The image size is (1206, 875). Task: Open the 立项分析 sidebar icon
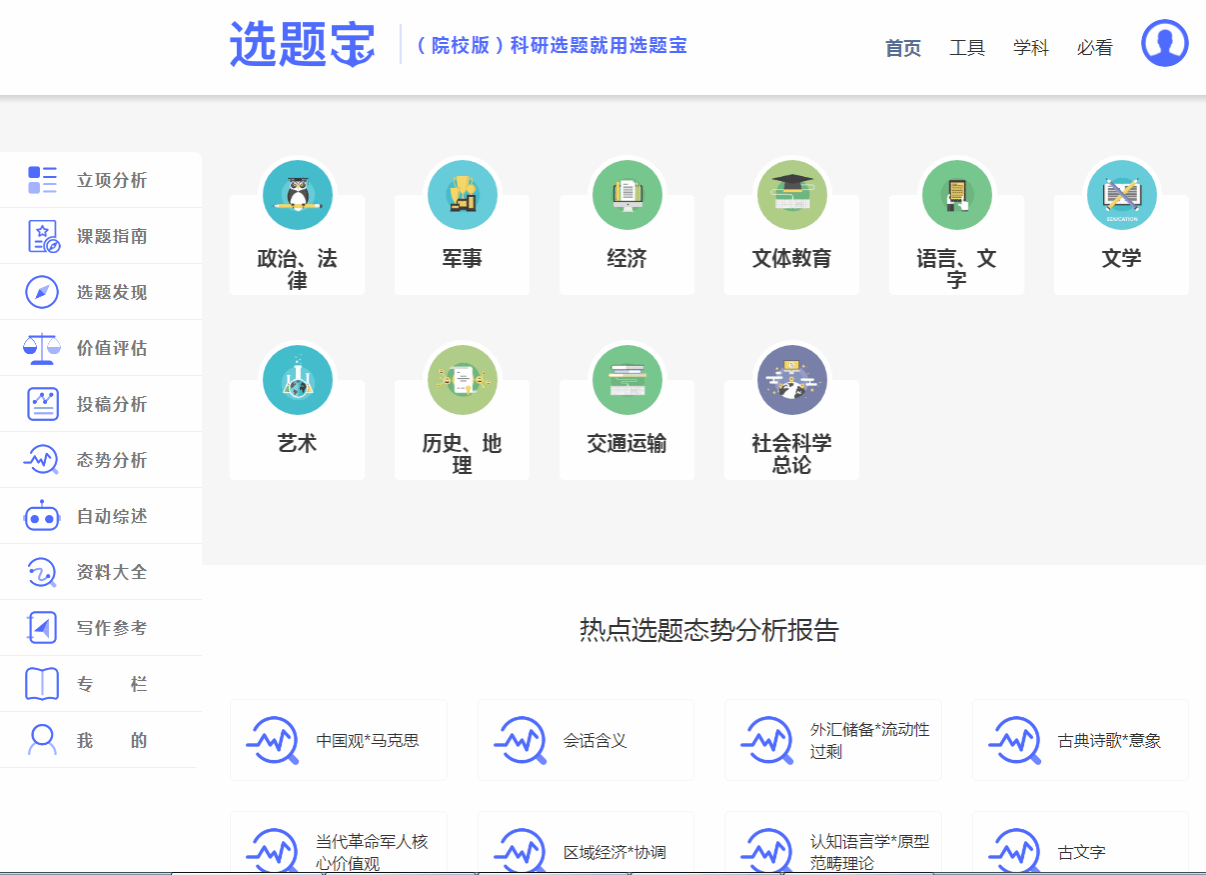[42, 180]
